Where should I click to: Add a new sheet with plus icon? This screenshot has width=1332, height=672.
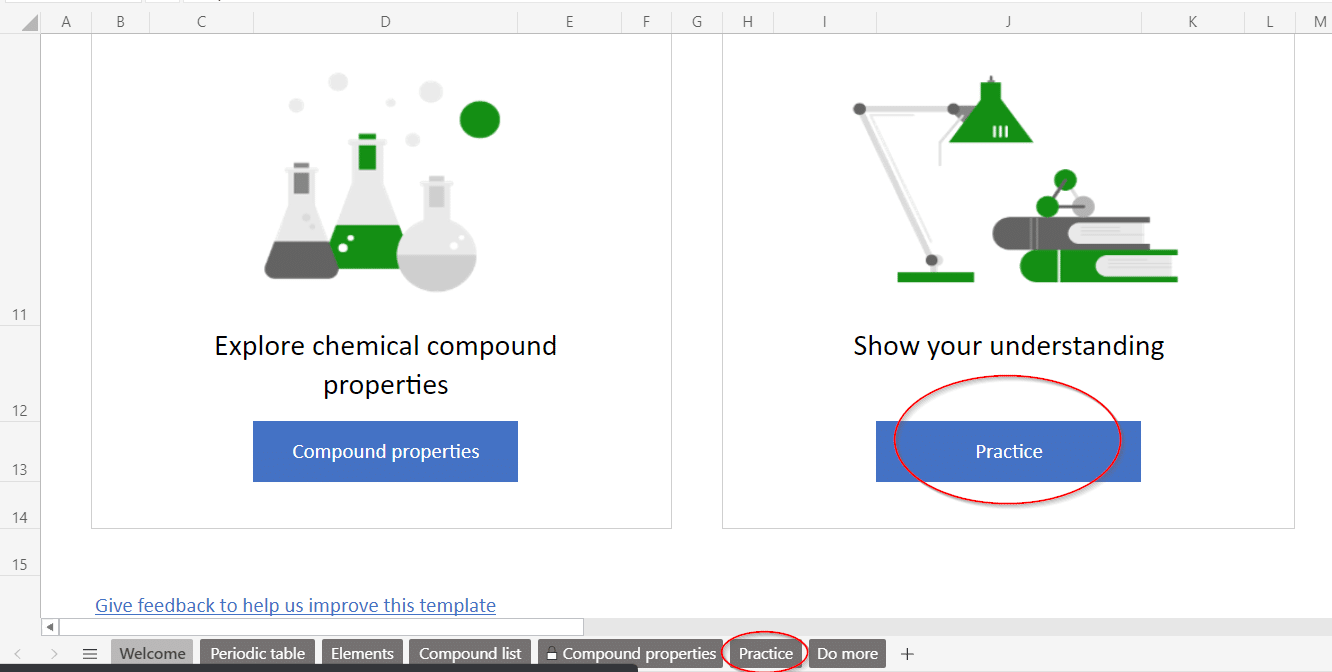pyautogui.click(x=907, y=654)
